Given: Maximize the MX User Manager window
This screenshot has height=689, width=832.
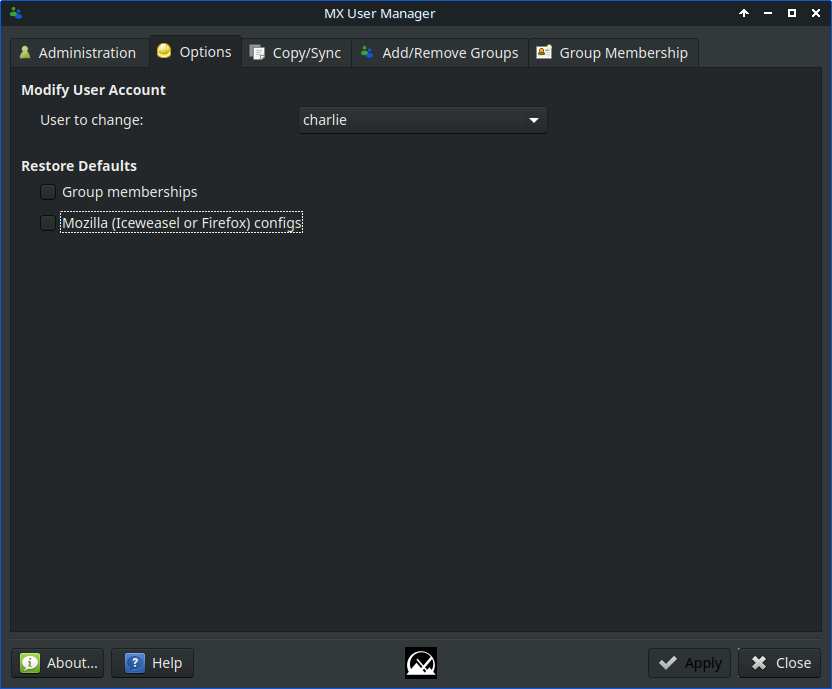Looking at the screenshot, I should click(x=792, y=13).
